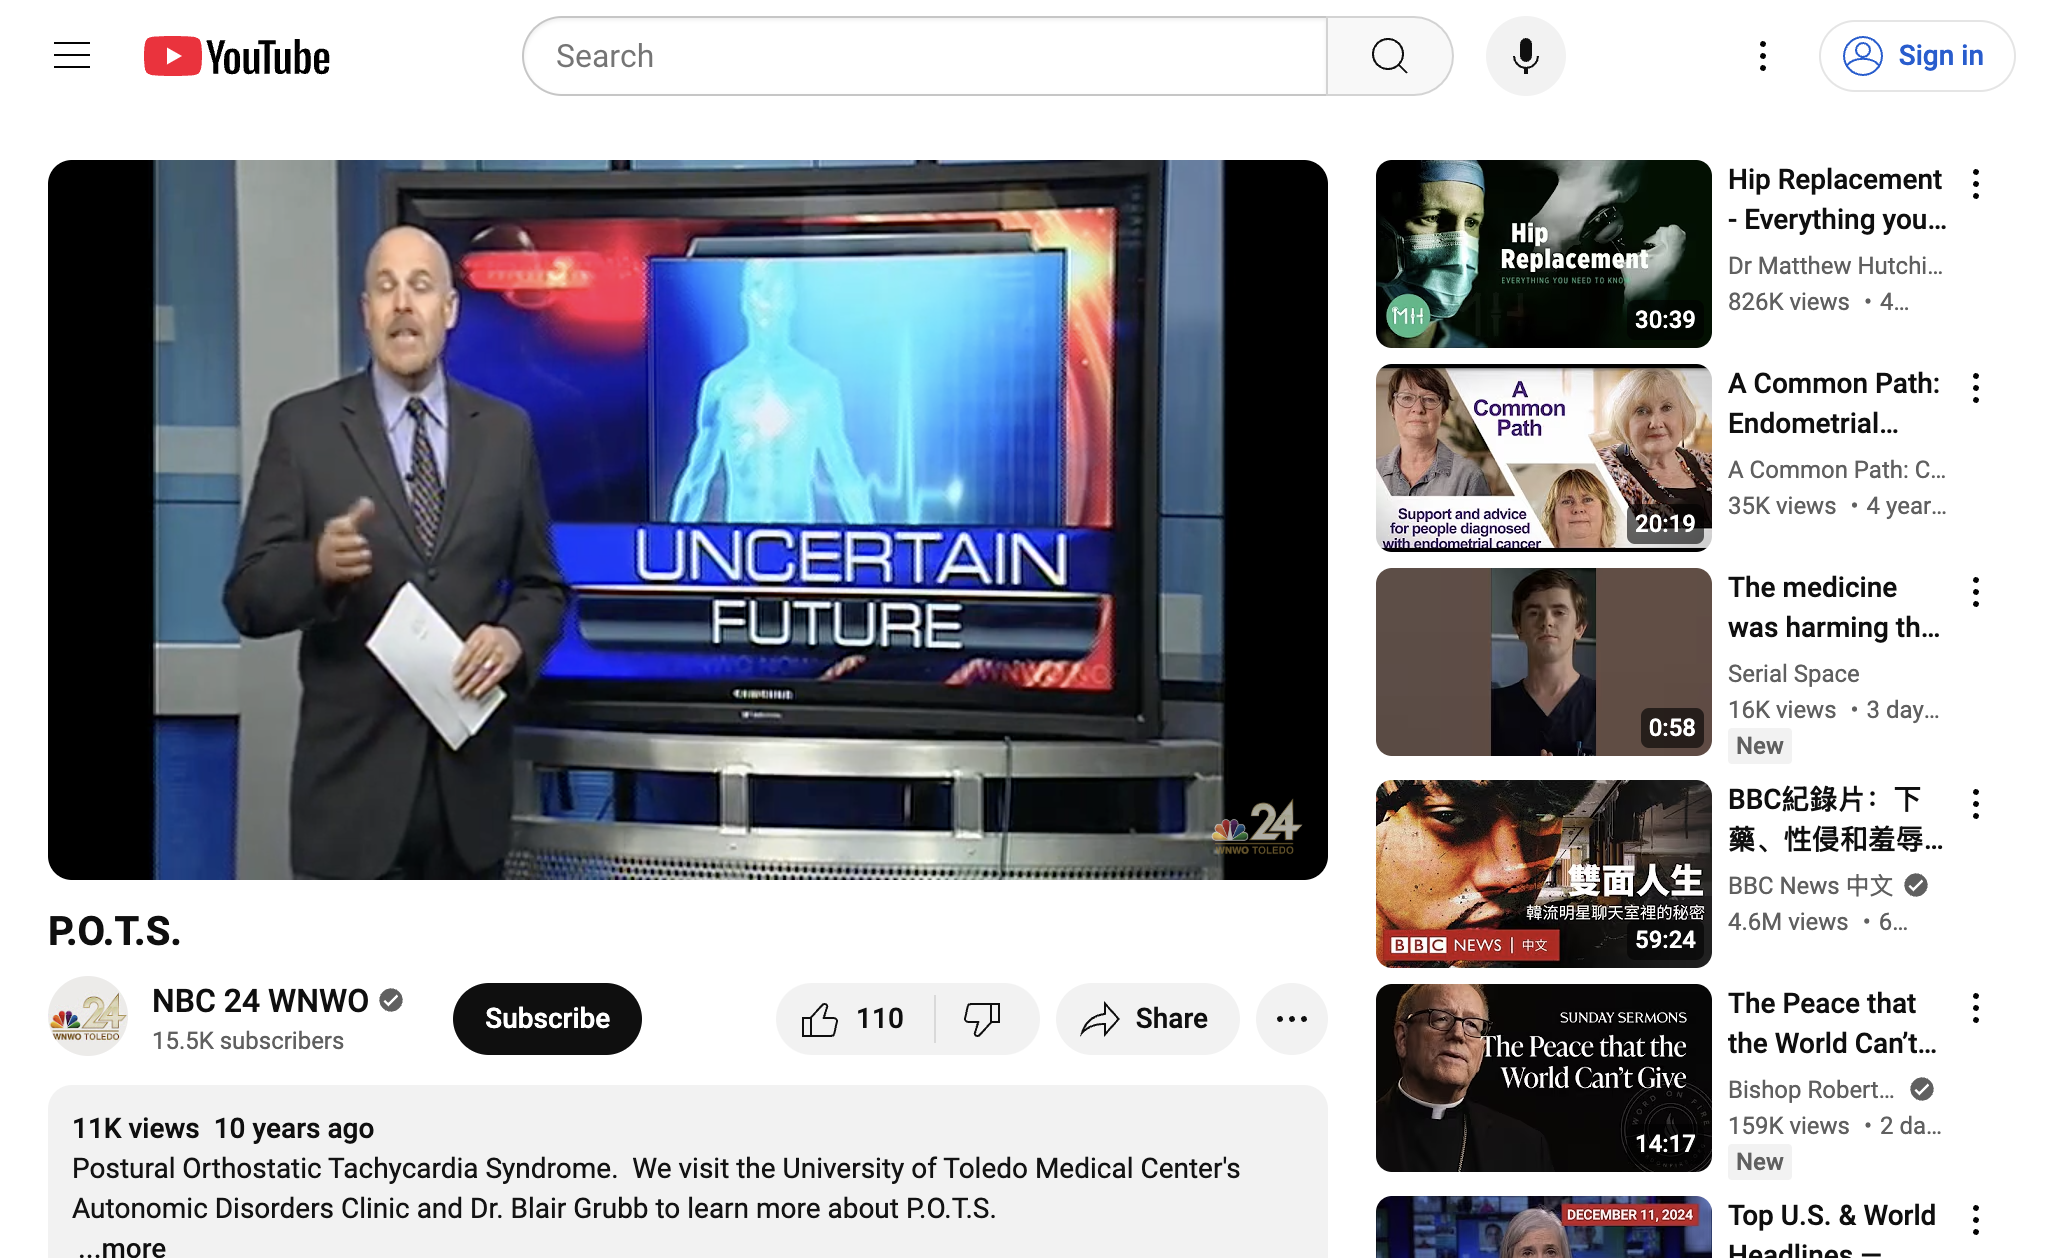Open the NBC 24 WNWO channel name

[x=260, y=1001]
